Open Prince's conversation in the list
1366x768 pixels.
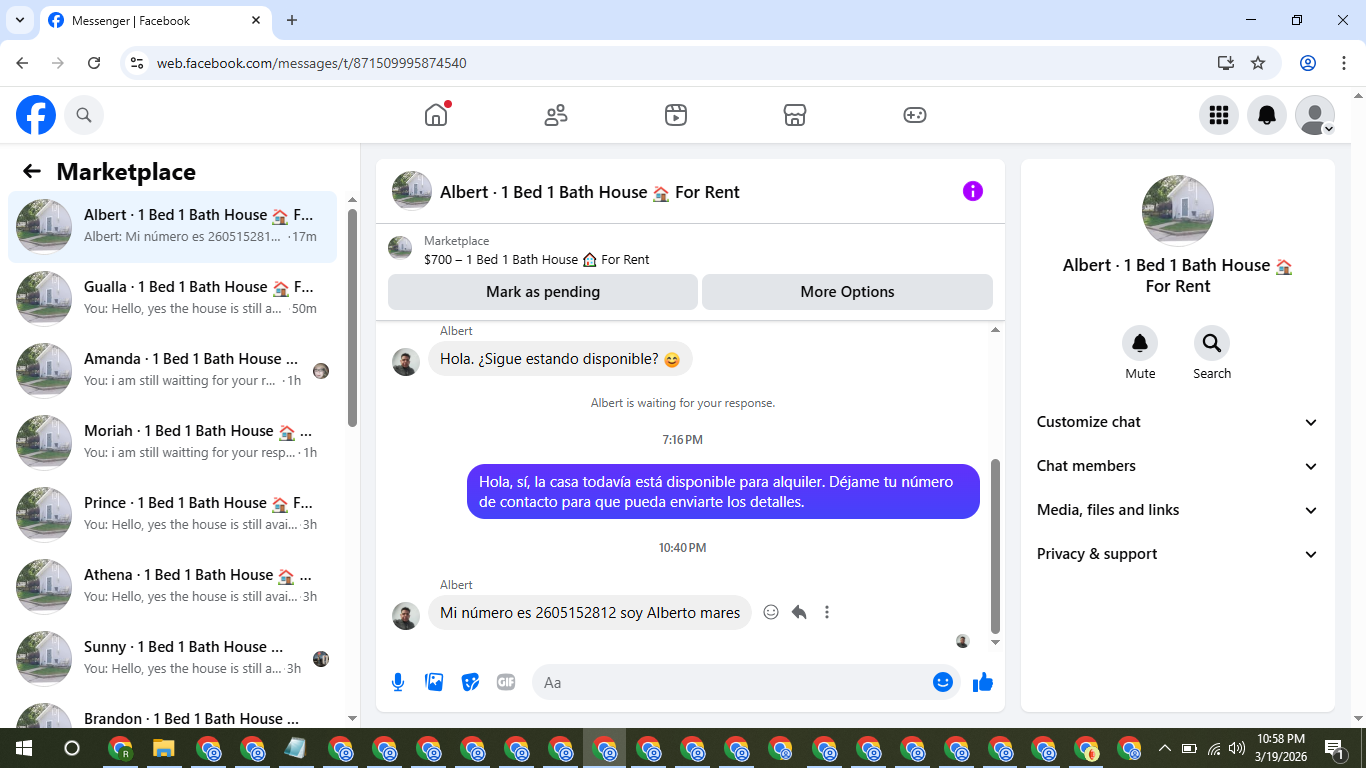coord(172,514)
